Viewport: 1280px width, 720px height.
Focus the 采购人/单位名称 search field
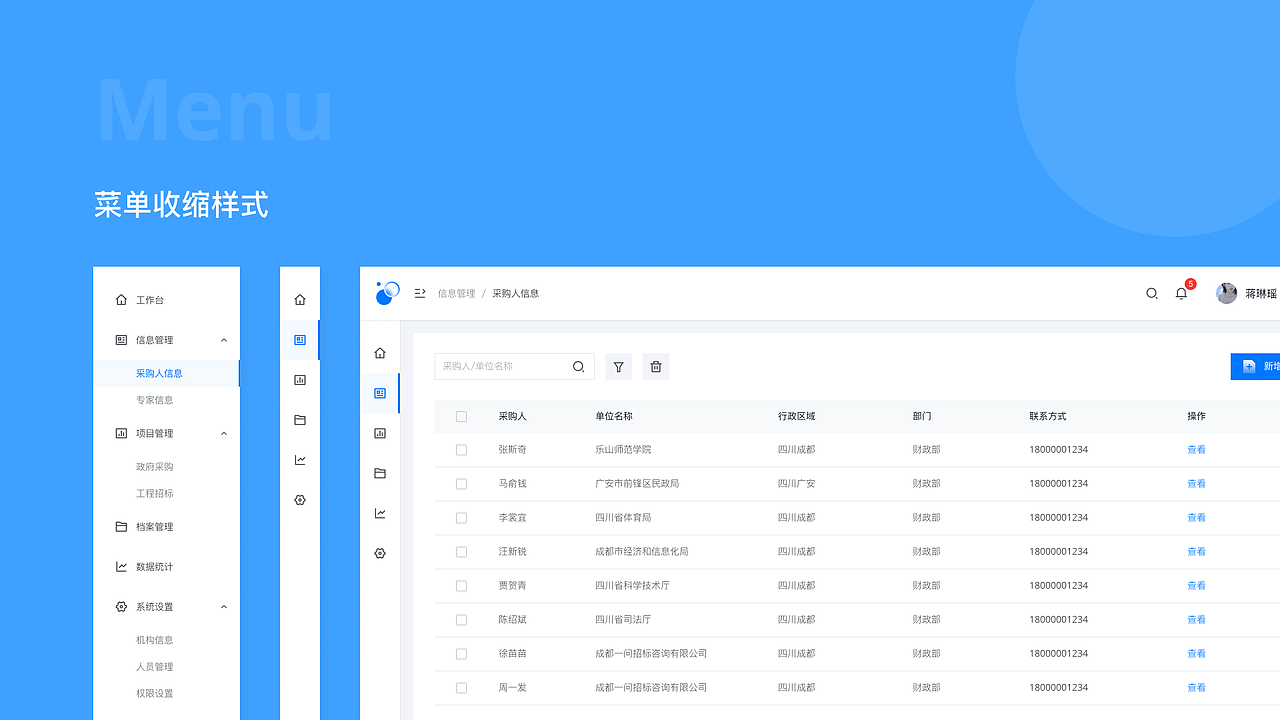pyautogui.click(x=514, y=367)
